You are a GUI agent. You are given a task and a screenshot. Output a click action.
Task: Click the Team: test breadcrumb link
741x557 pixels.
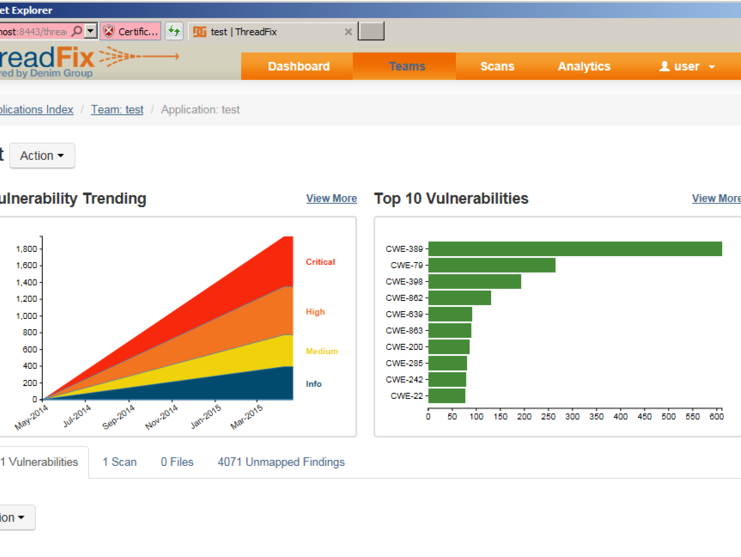(x=117, y=110)
